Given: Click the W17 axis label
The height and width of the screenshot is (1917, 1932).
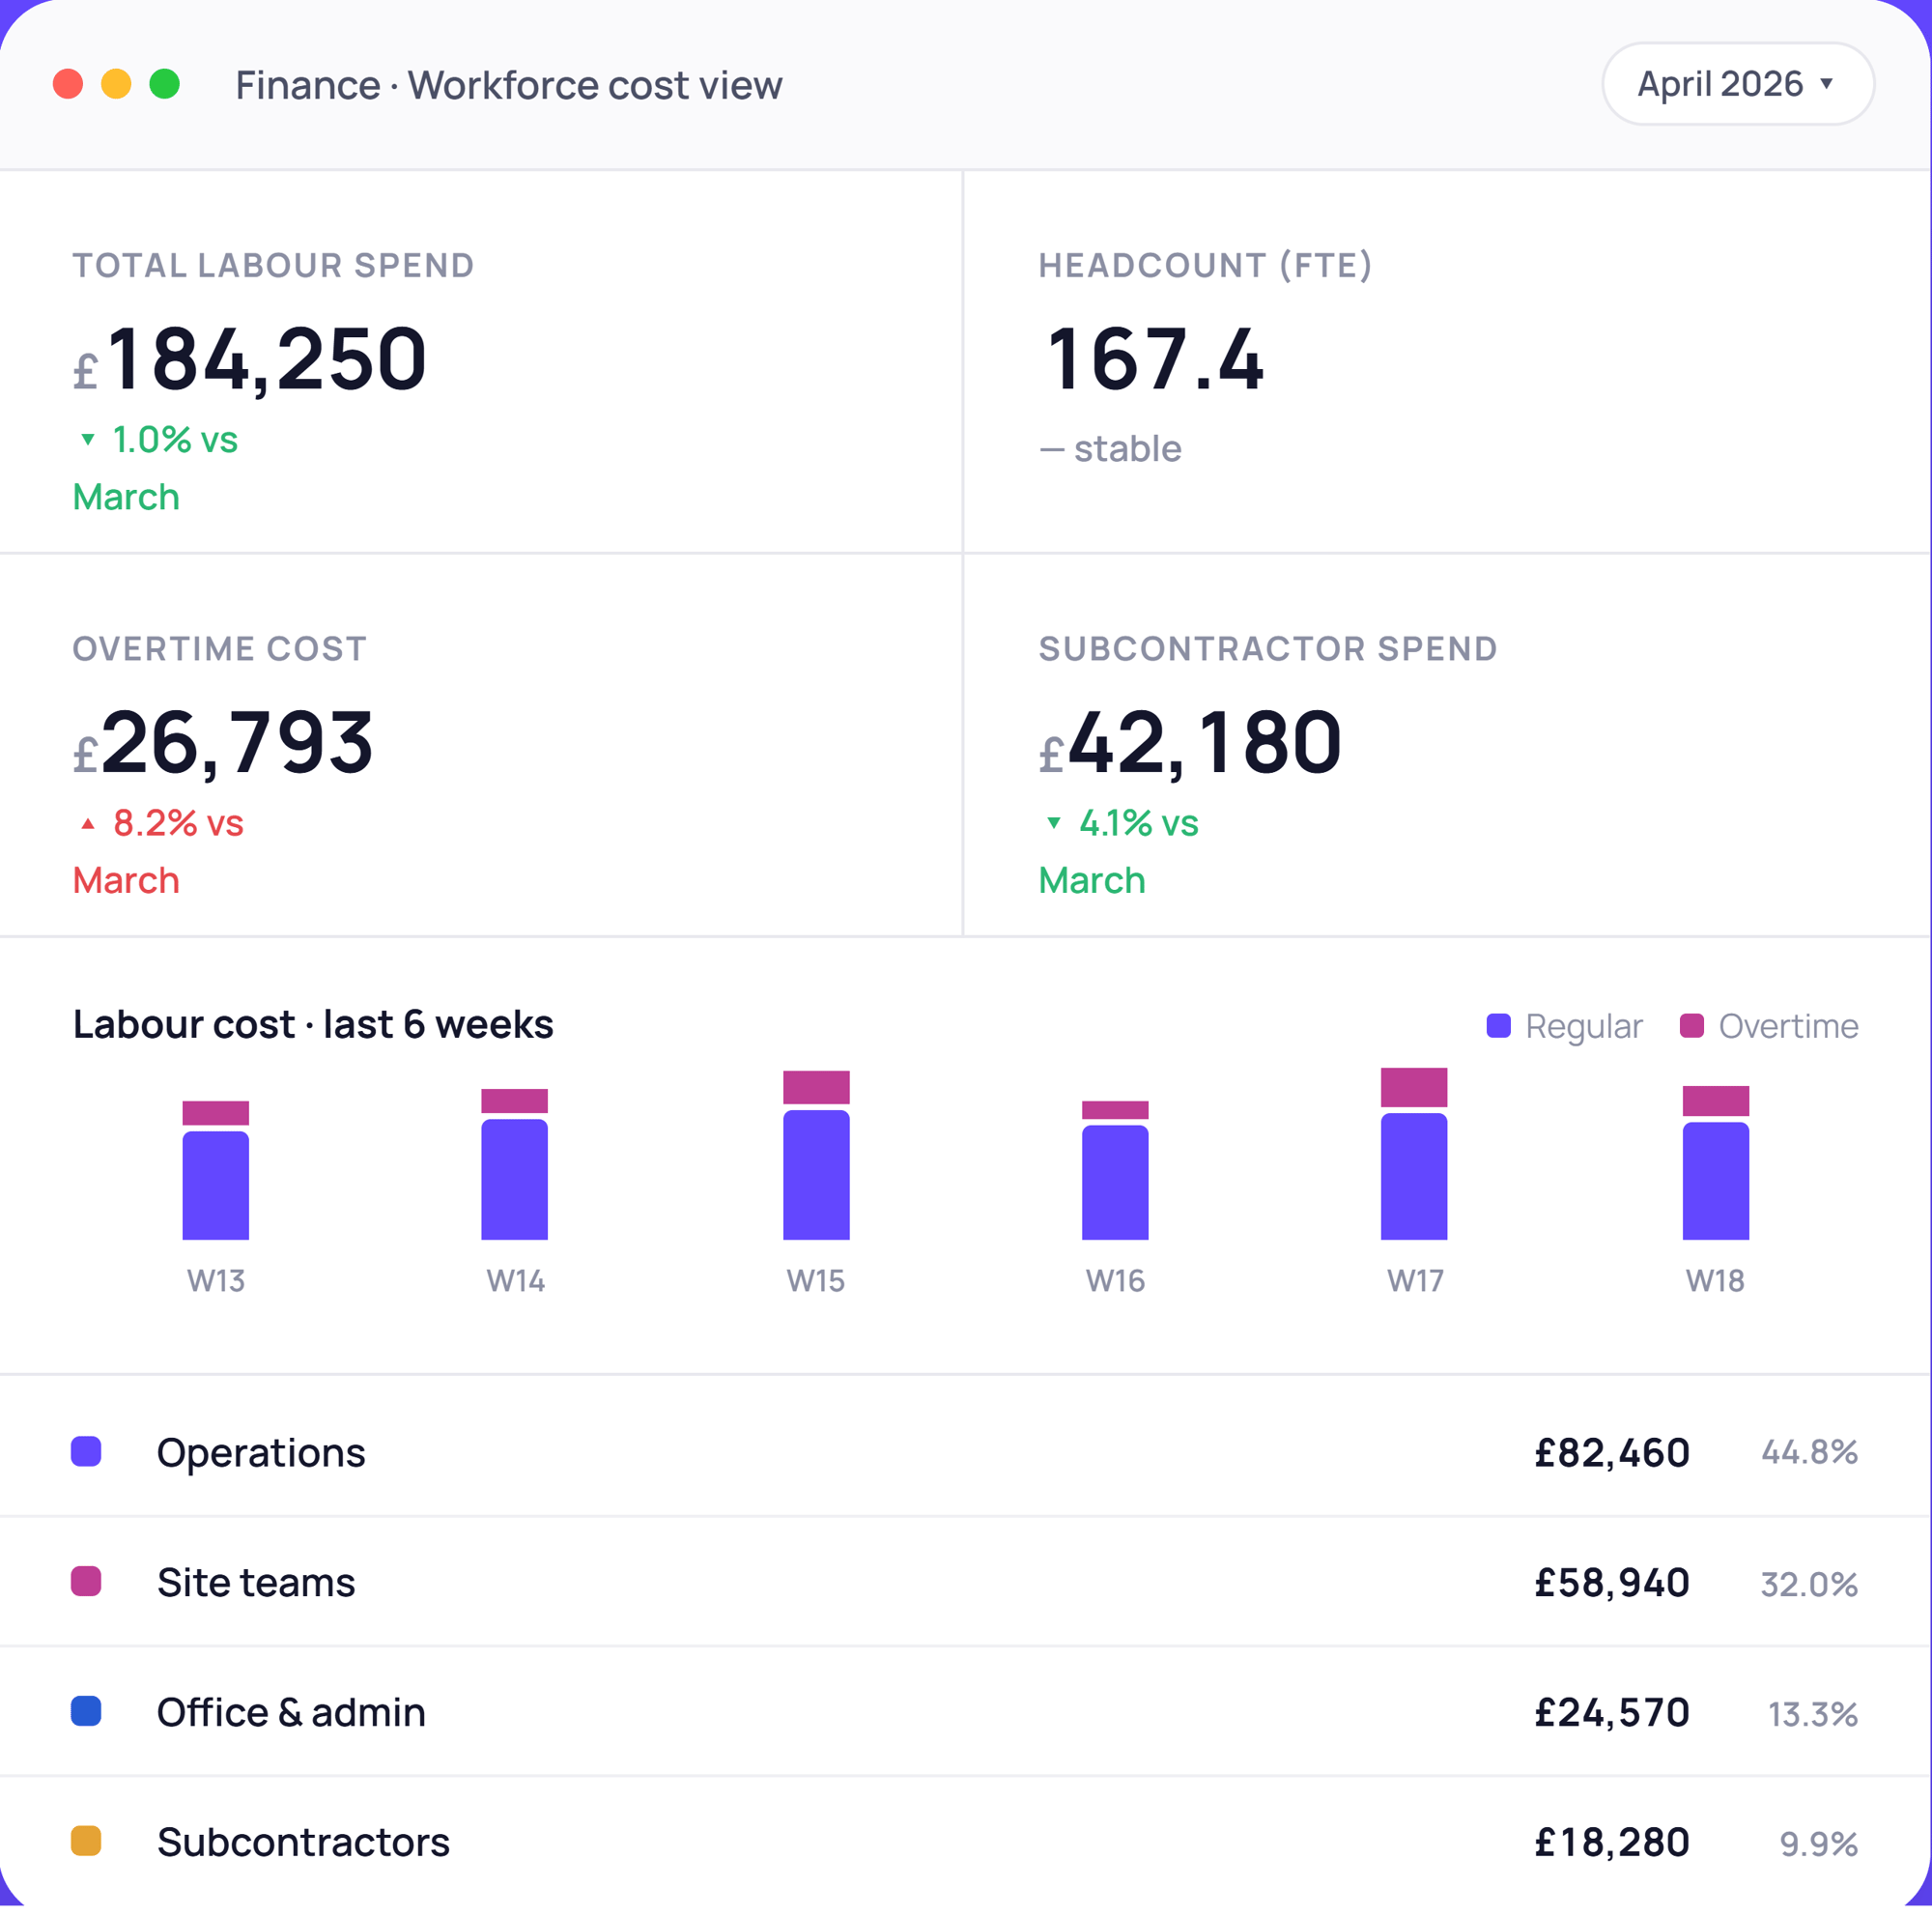Looking at the screenshot, I should tap(1415, 1281).
